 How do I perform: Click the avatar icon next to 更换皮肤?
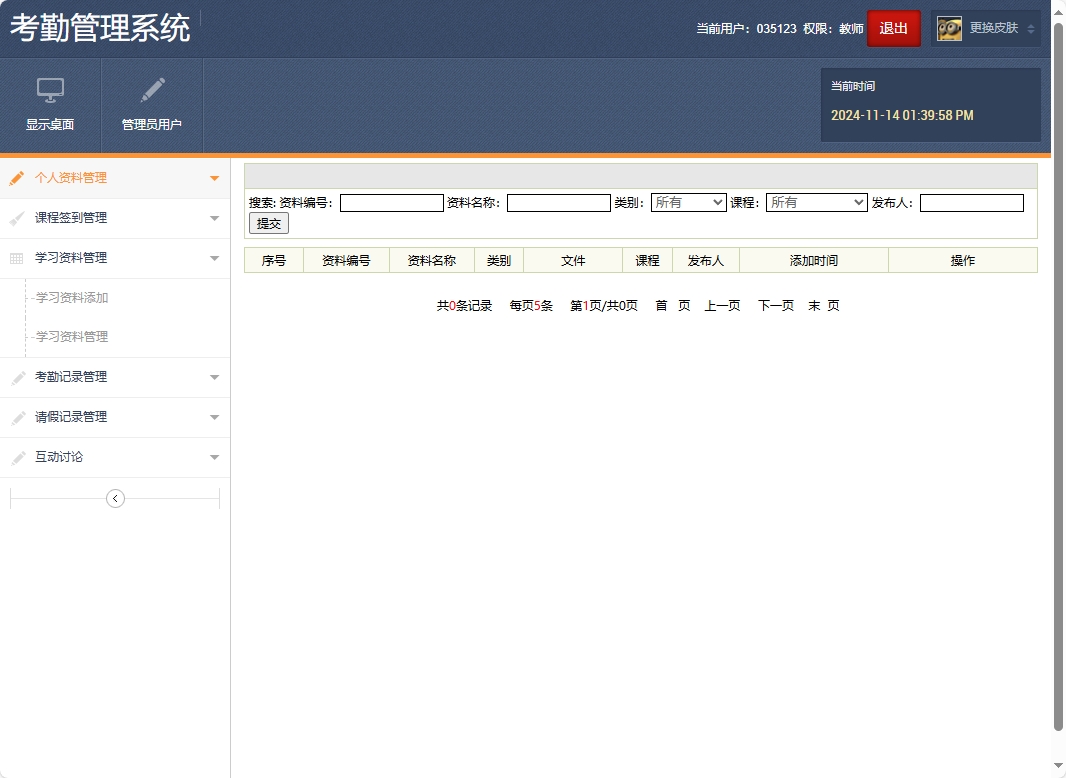click(x=949, y=28)
